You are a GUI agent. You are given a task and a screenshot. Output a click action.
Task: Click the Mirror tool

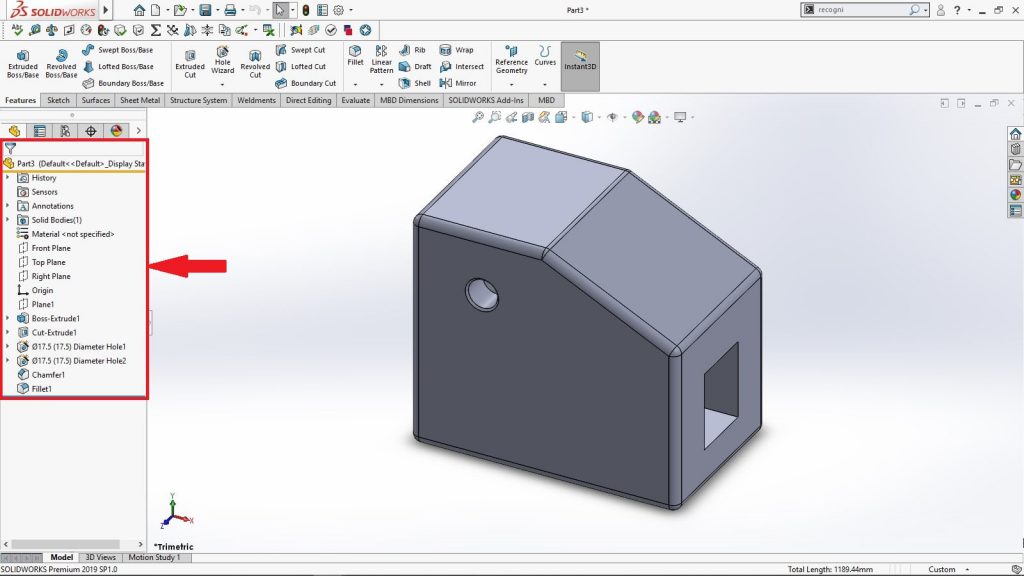(x=458, y=83)
